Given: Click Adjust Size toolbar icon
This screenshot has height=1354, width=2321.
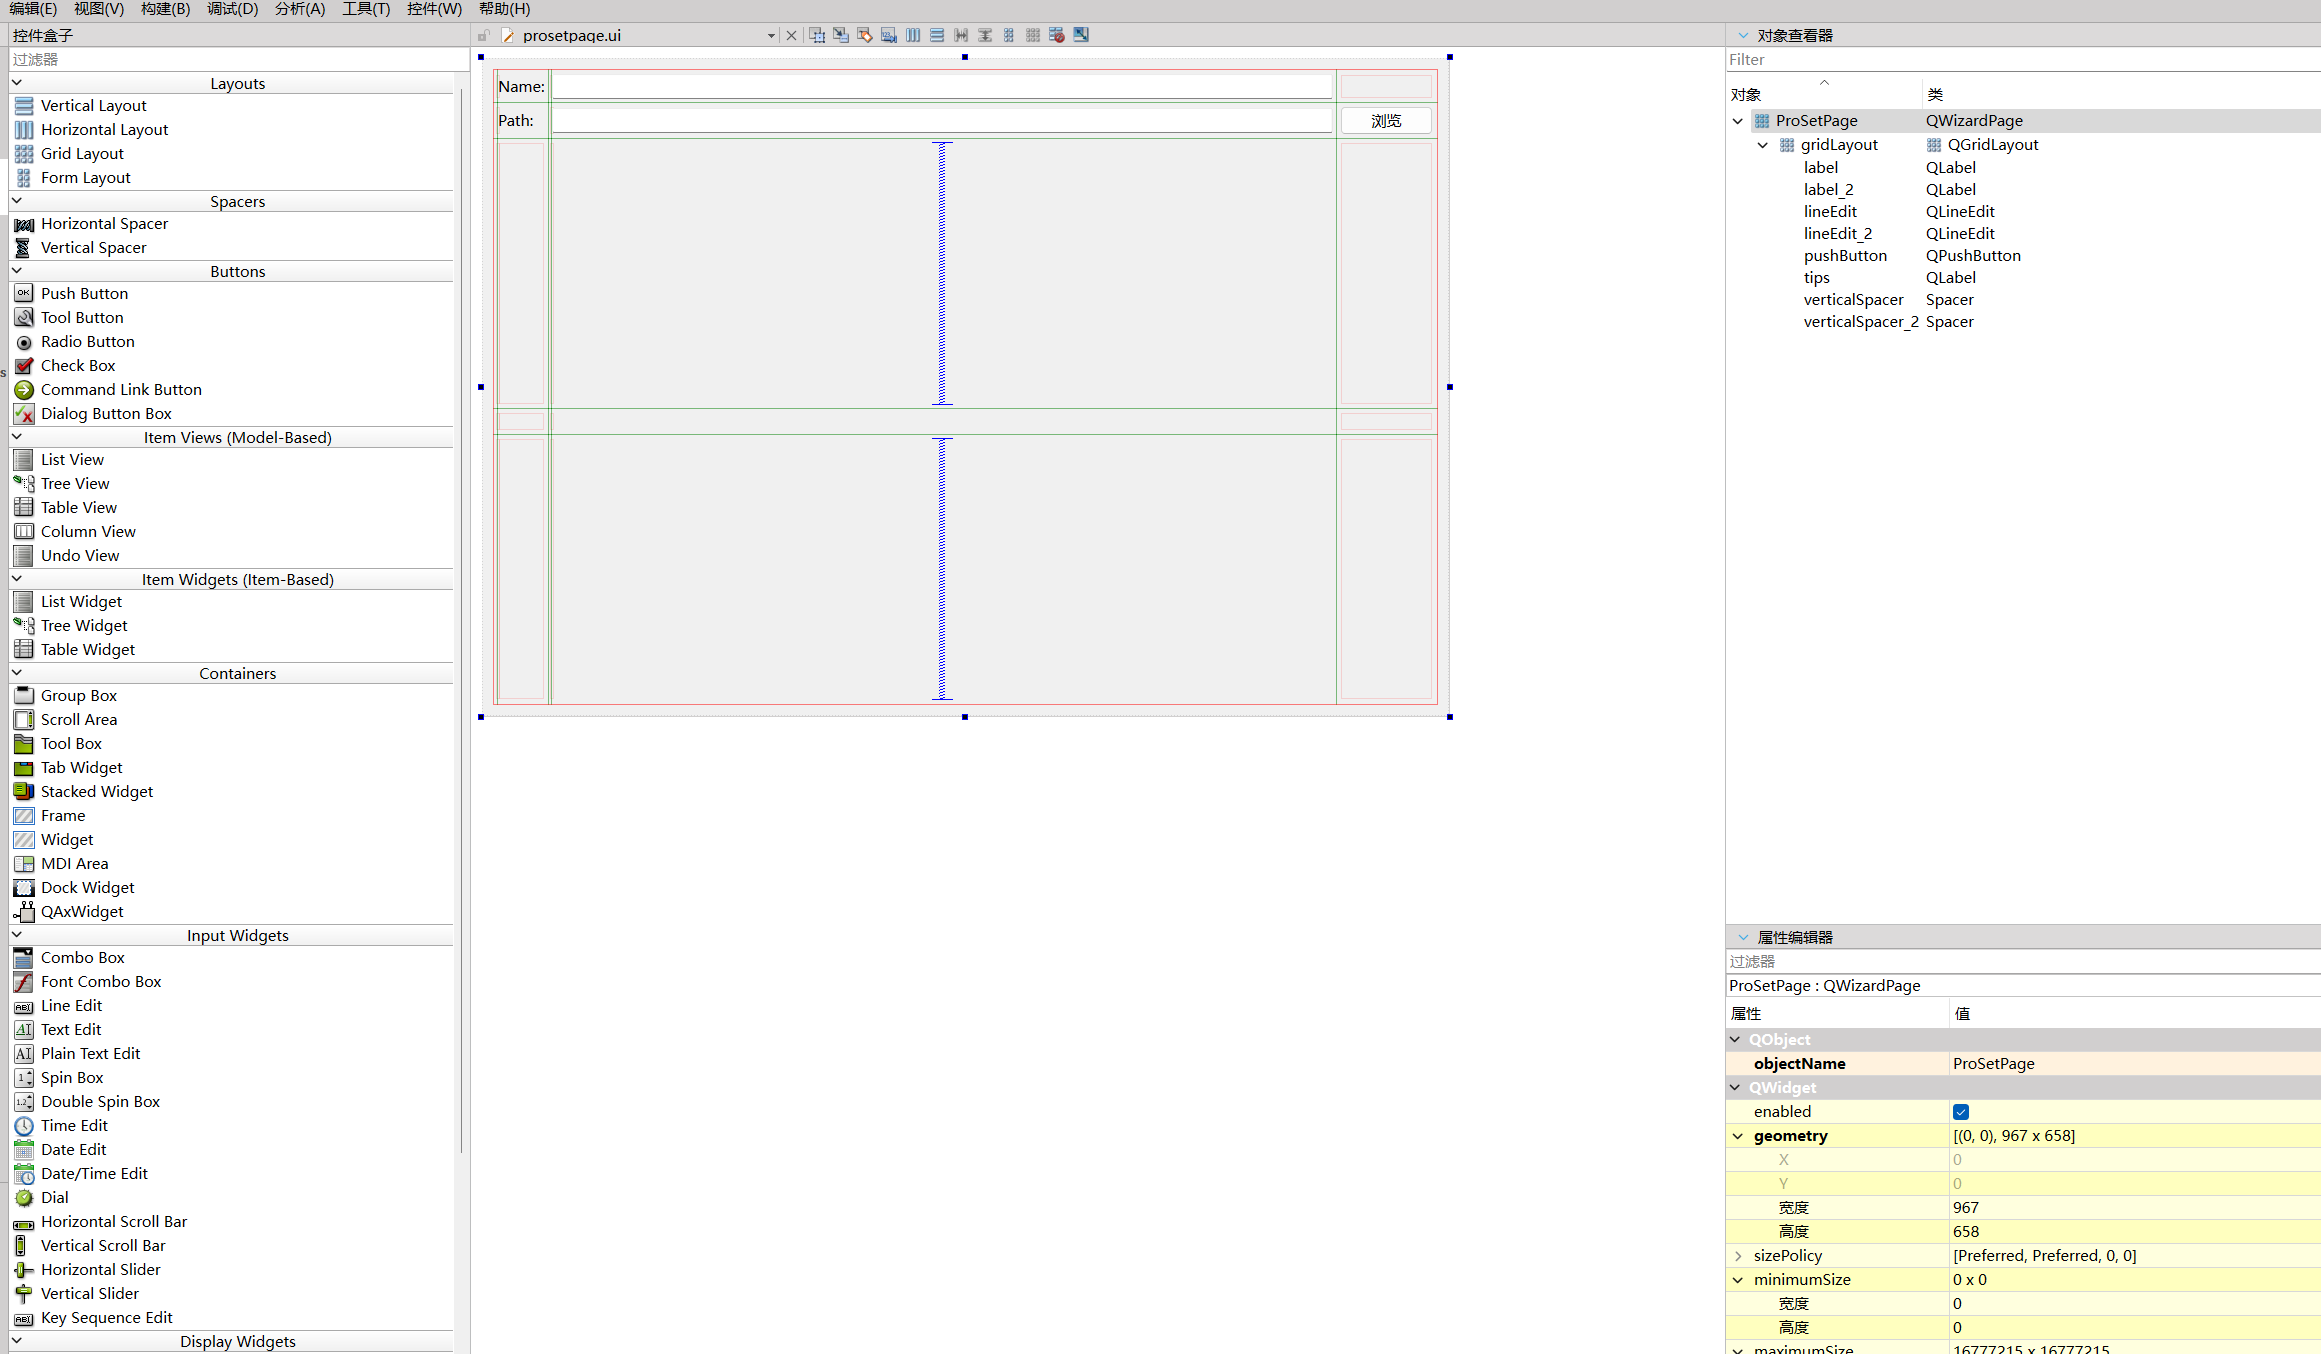Looking at the screenshot, I should (1081, 35).
